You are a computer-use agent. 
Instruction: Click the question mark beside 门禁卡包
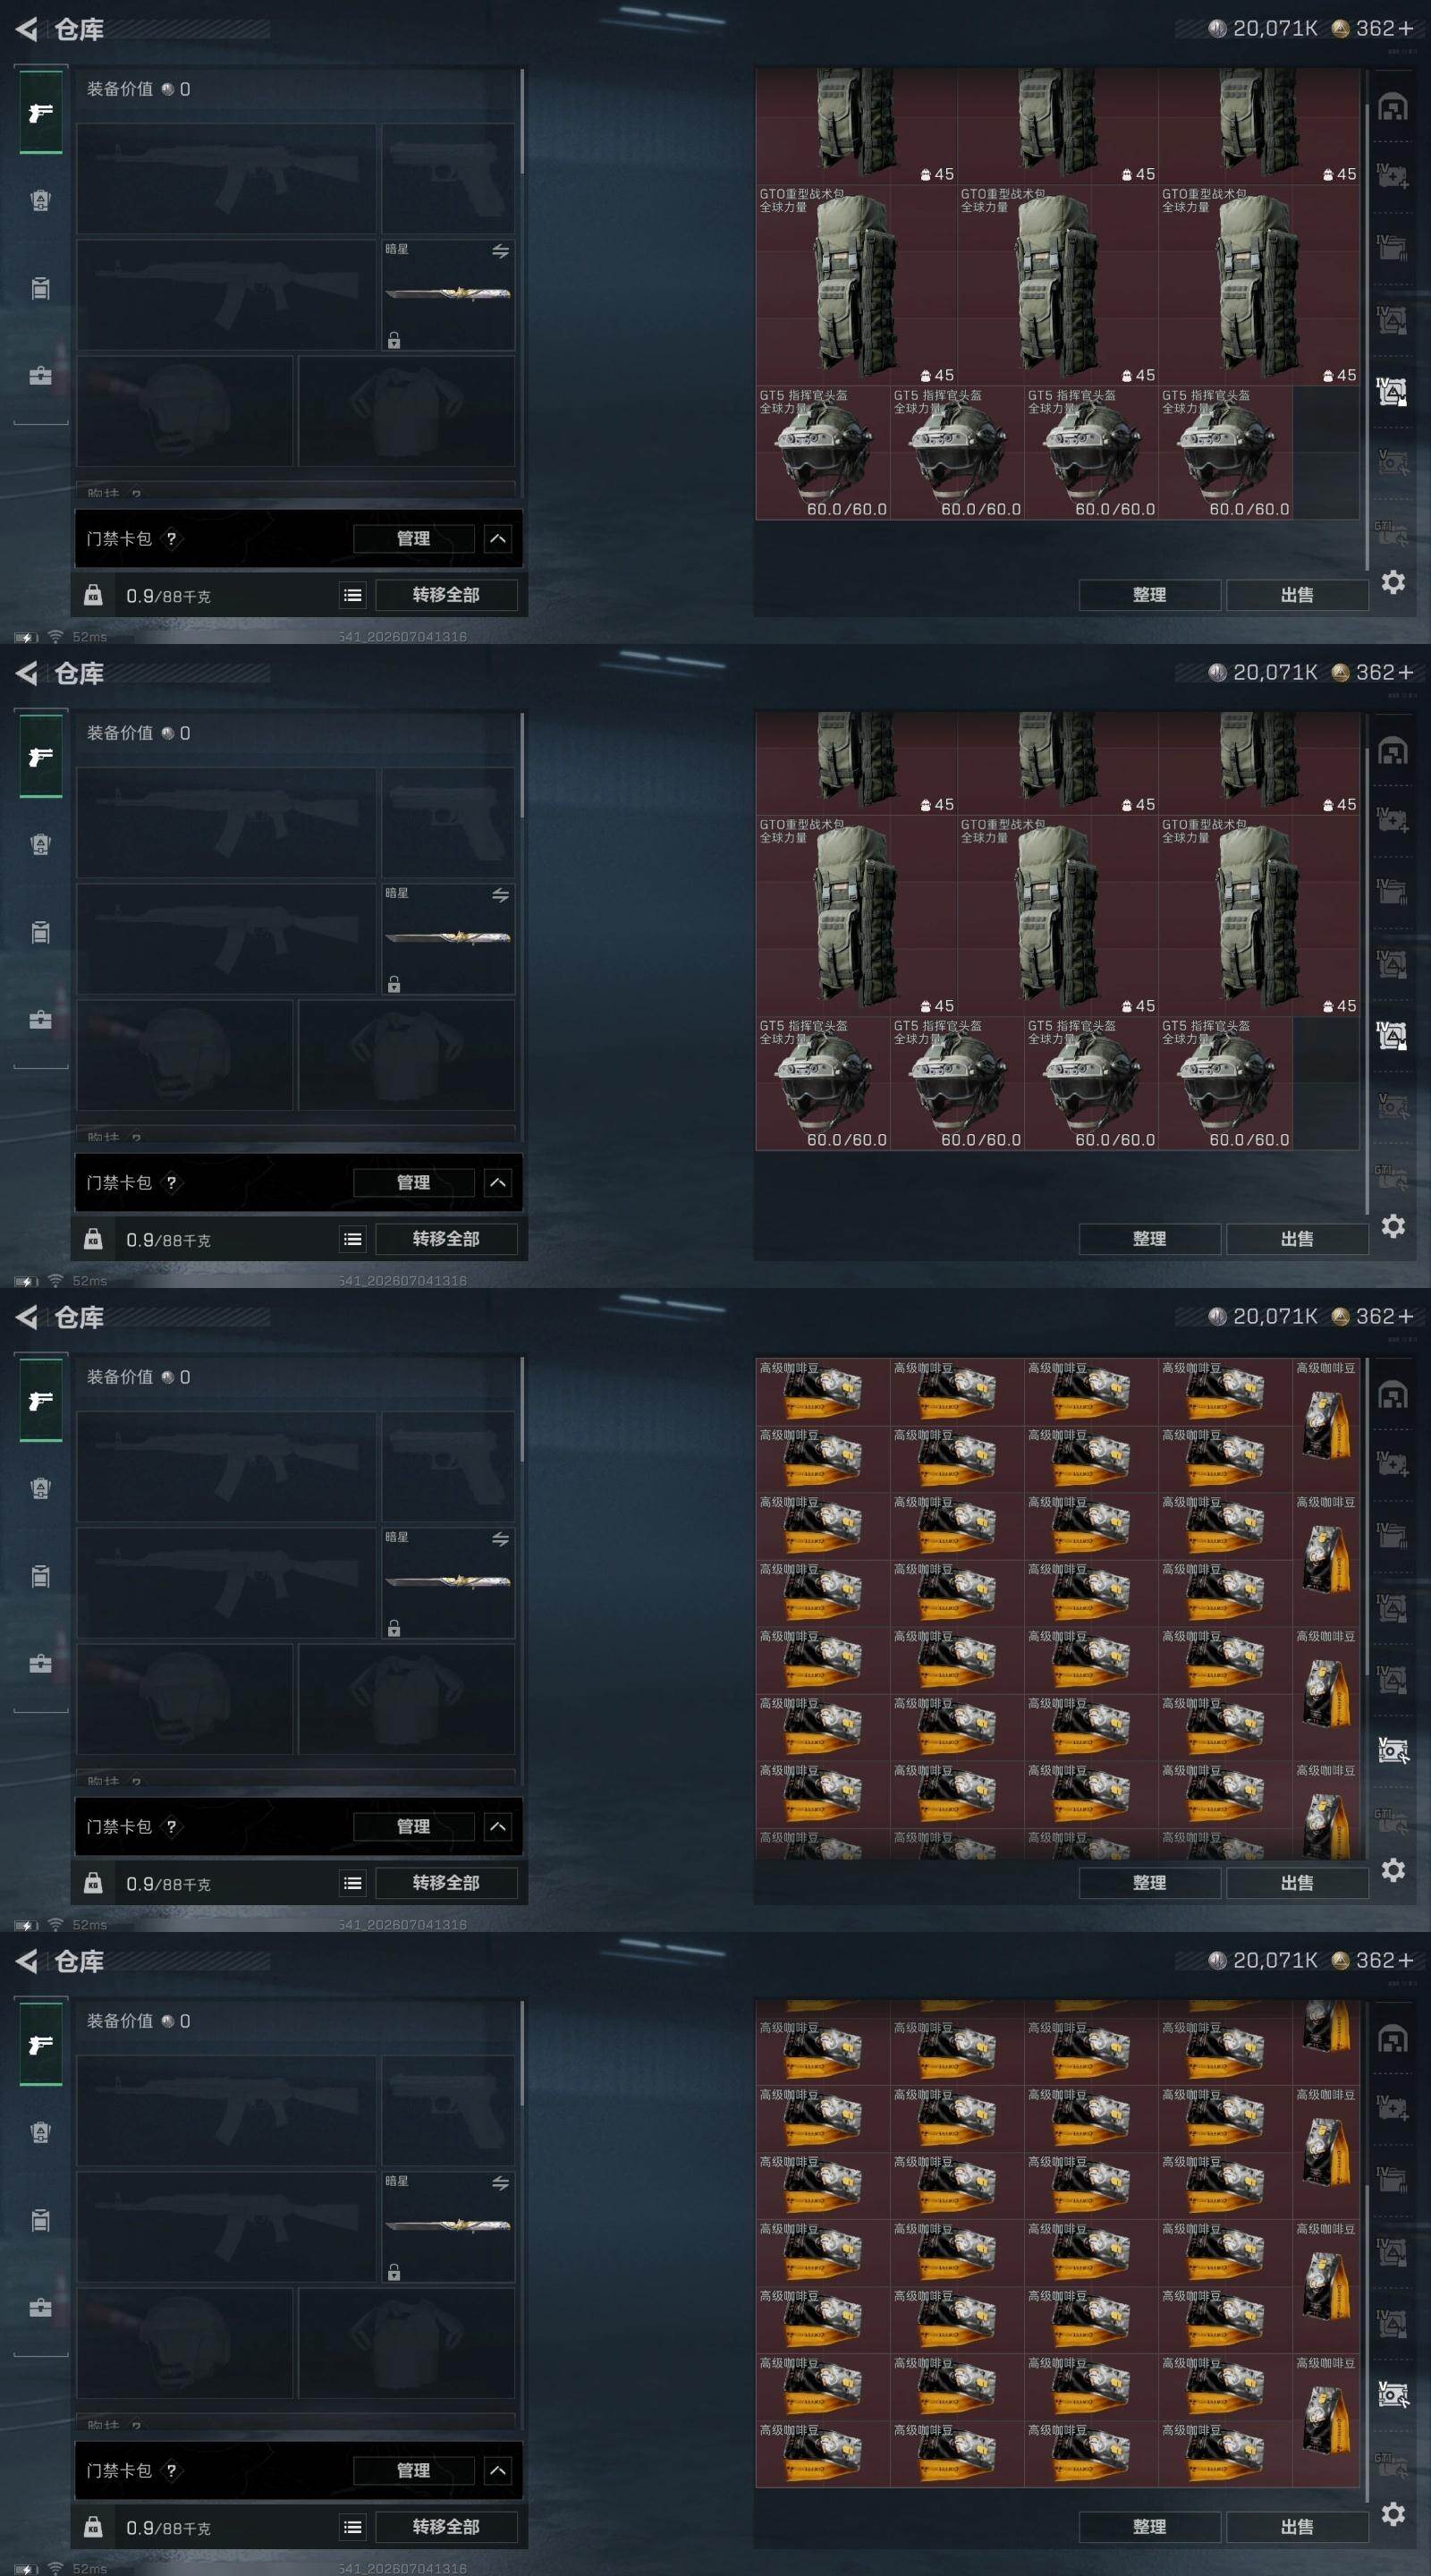171,539
